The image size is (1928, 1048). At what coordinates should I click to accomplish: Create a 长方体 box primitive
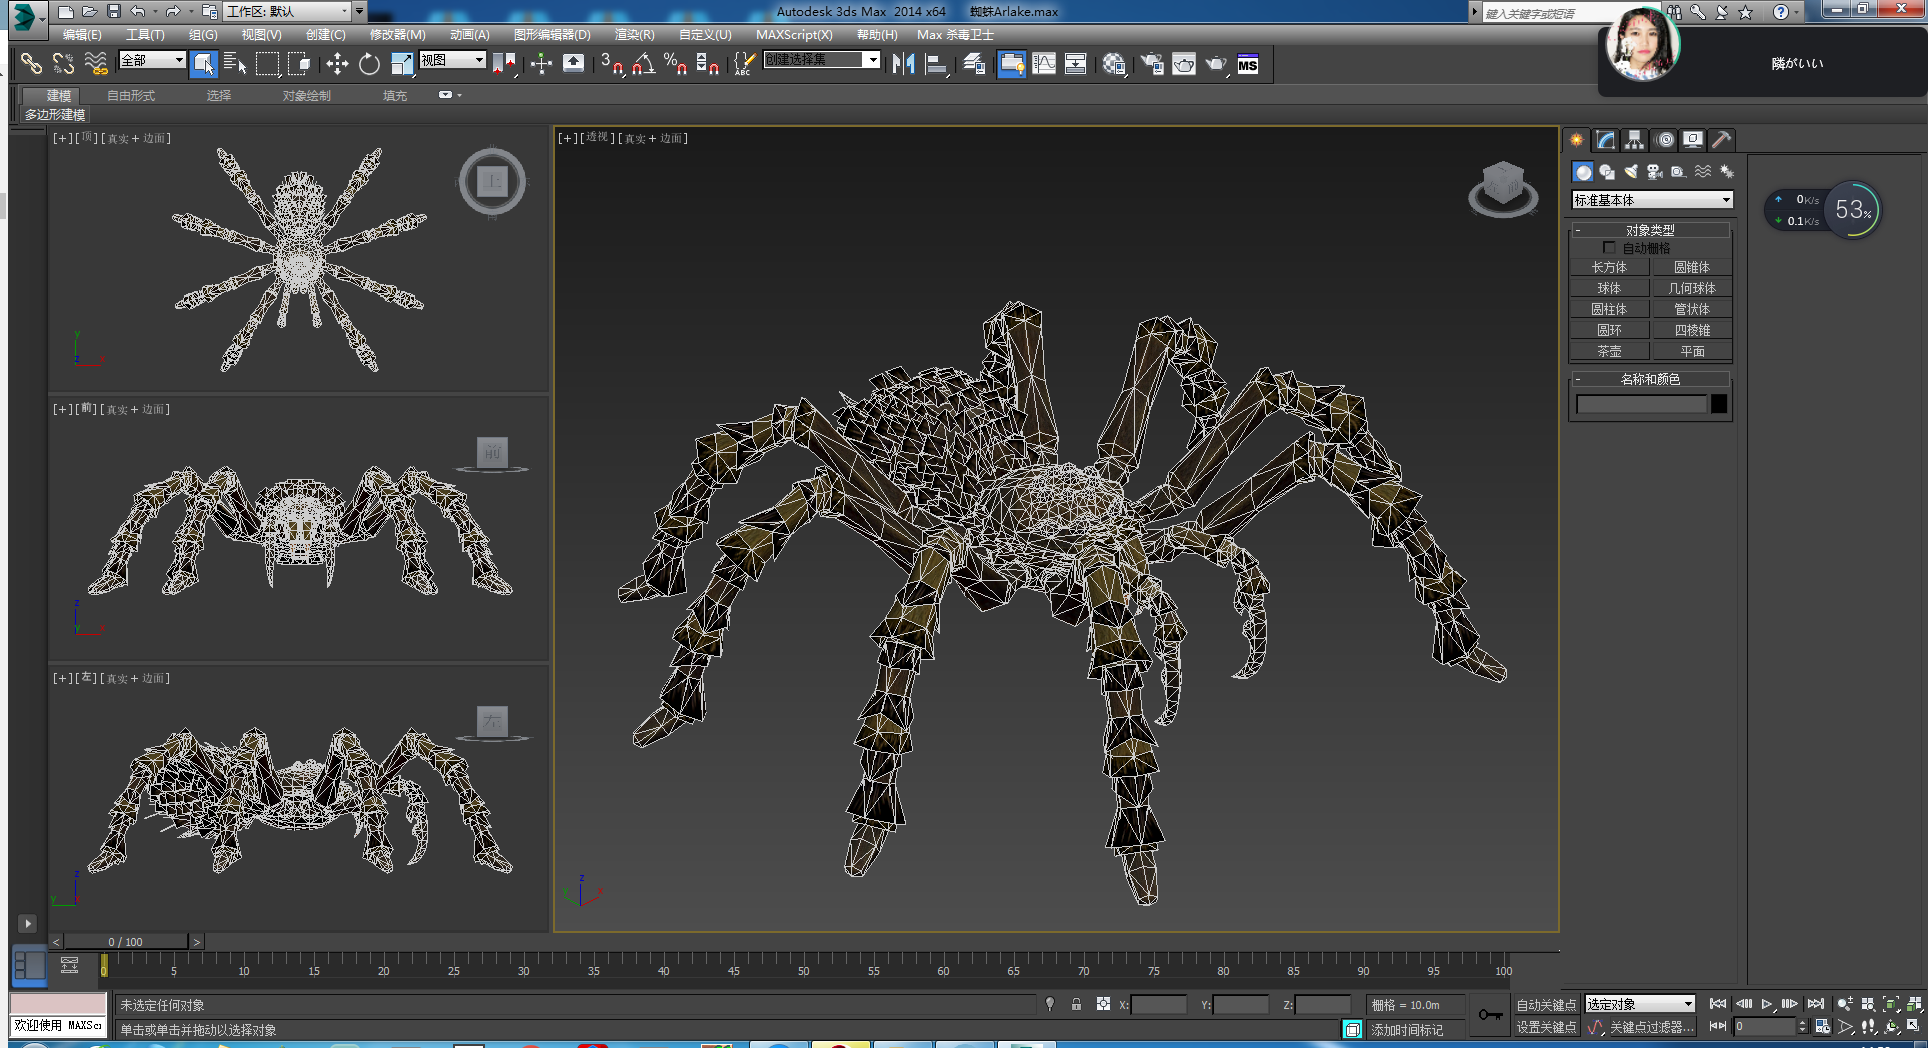click(x=1609, y=267)
